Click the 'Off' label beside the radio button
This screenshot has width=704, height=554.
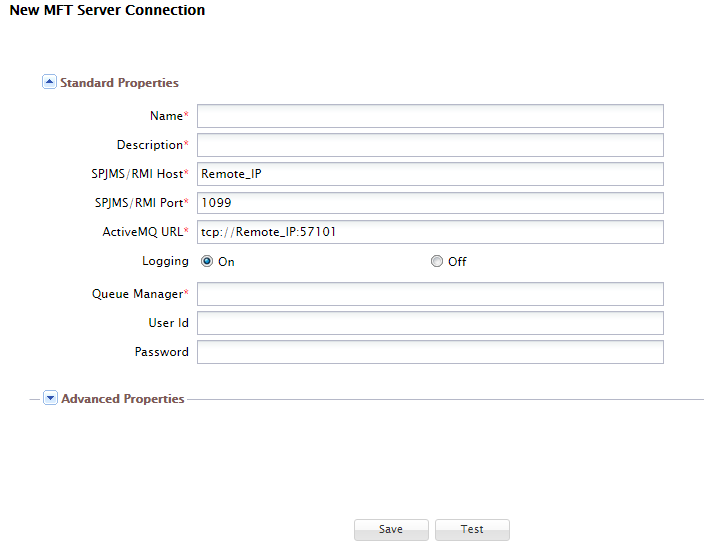point(457,262)
